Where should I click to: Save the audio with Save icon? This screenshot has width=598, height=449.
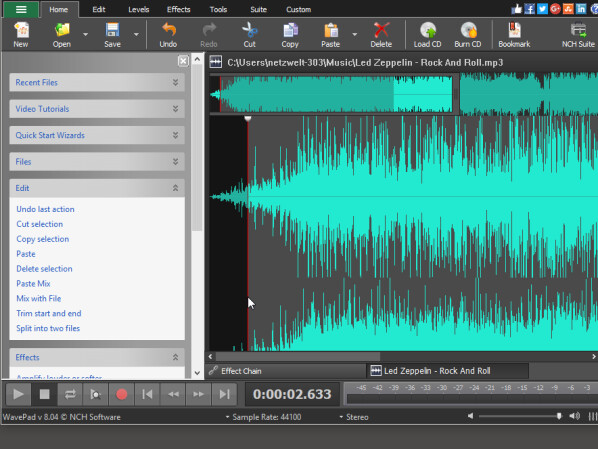113,35
